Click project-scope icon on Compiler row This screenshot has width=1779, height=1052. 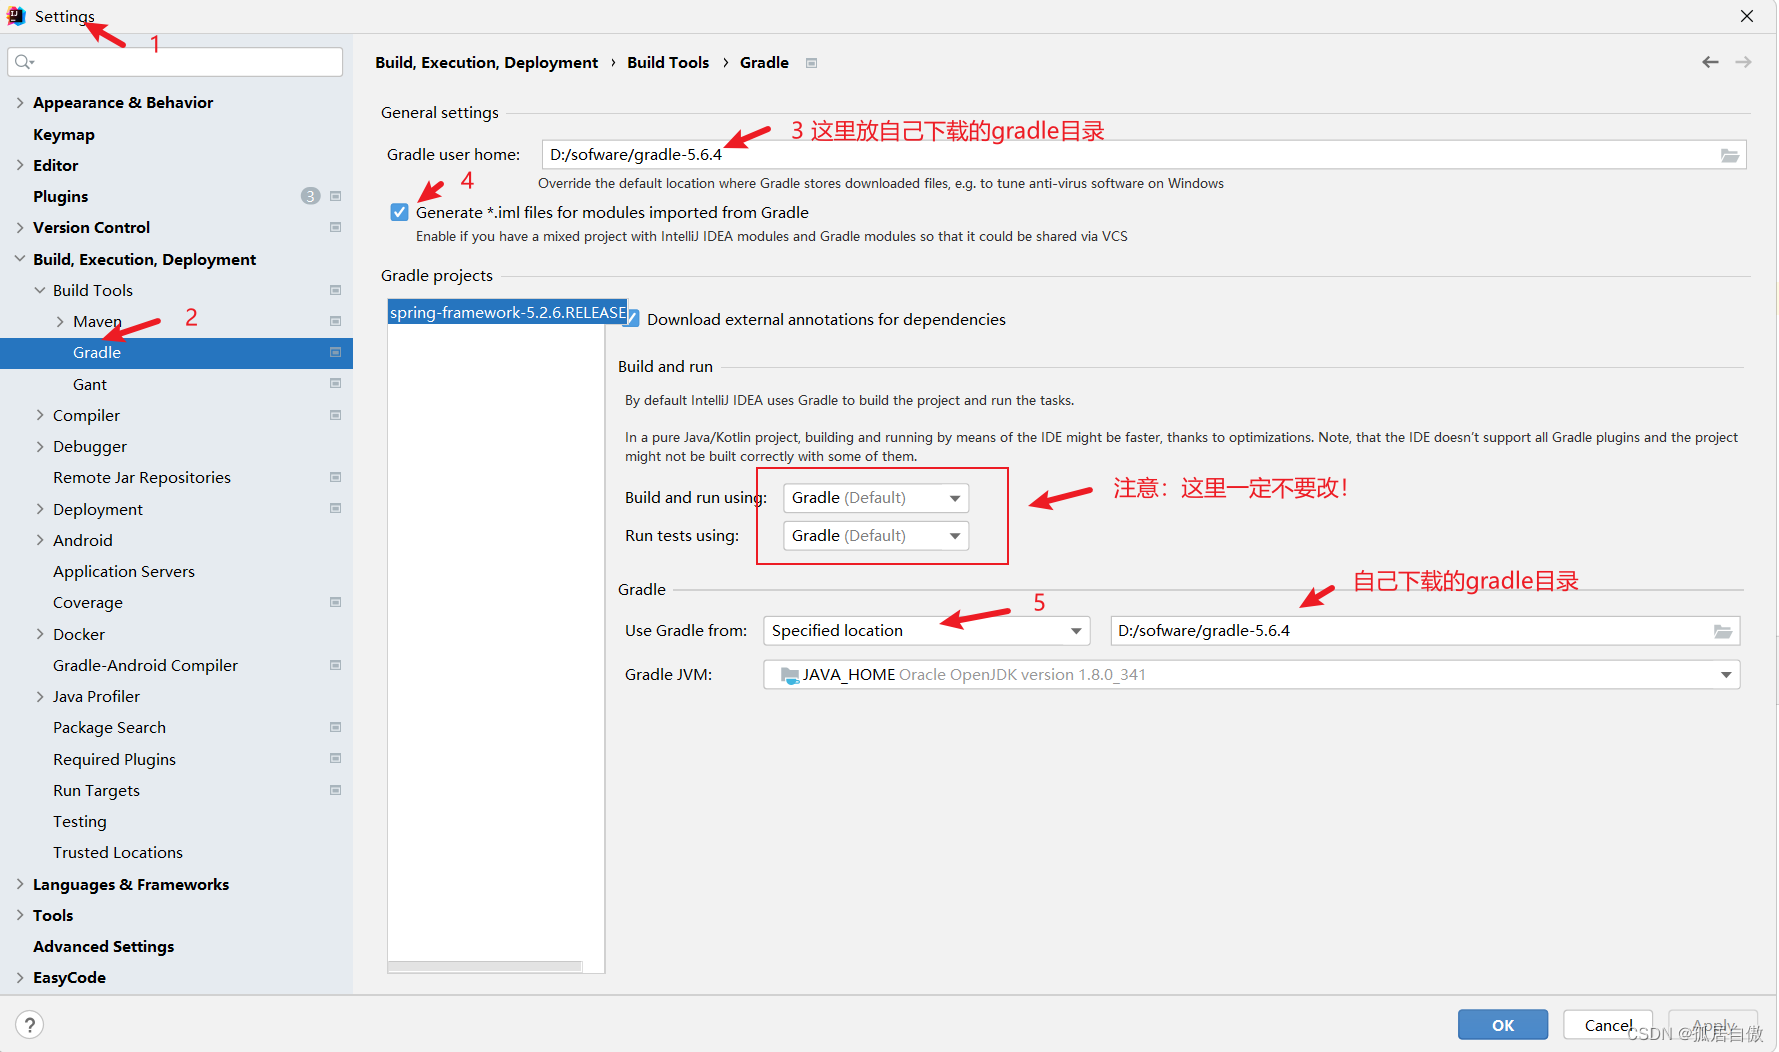point(336,415)
